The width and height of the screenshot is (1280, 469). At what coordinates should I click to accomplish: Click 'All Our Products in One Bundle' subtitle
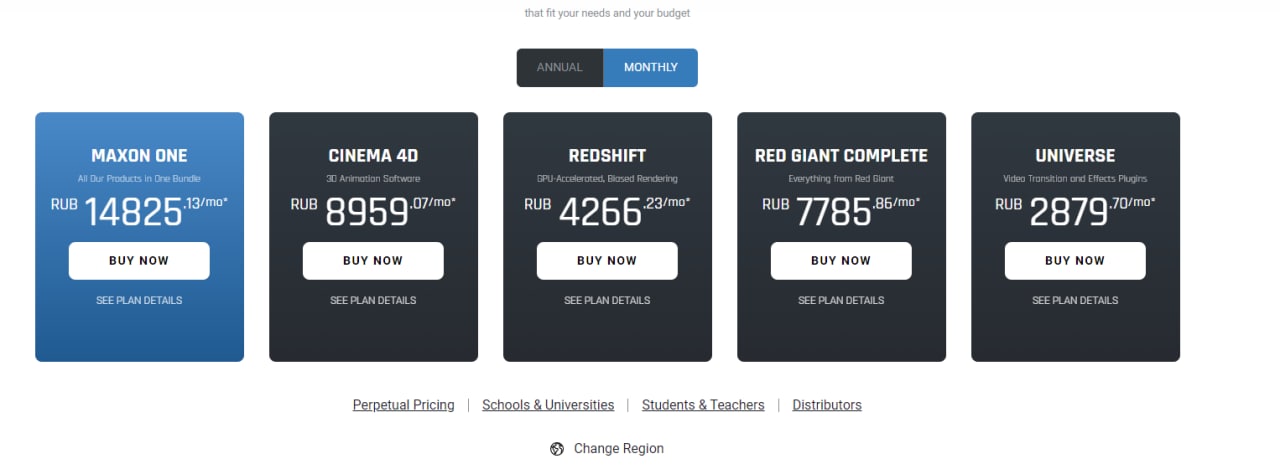139,179
